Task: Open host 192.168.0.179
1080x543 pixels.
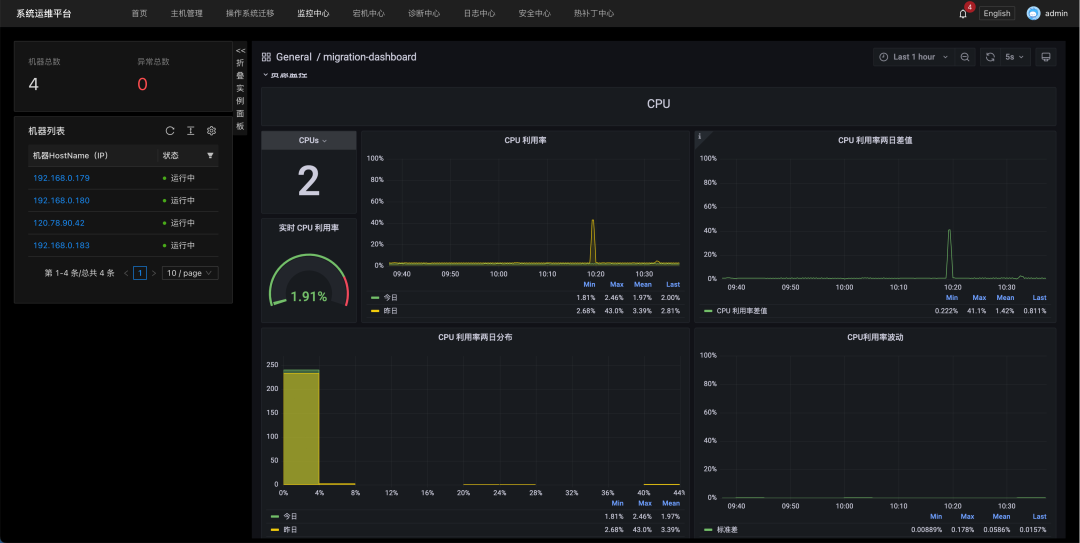Action: coord(61,178)
